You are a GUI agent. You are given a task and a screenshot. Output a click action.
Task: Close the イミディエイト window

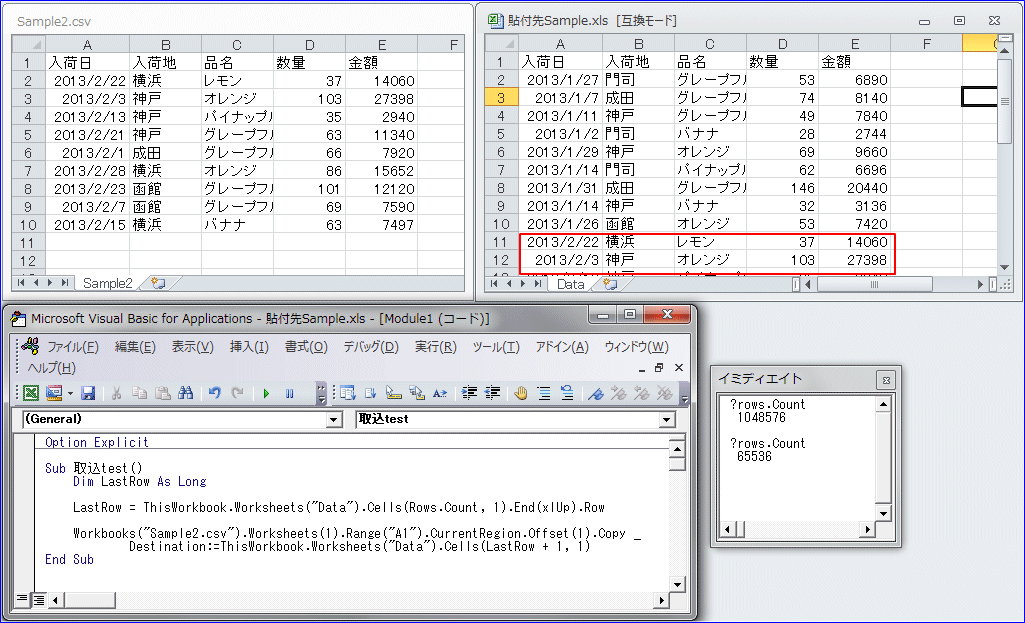point(884,379)
